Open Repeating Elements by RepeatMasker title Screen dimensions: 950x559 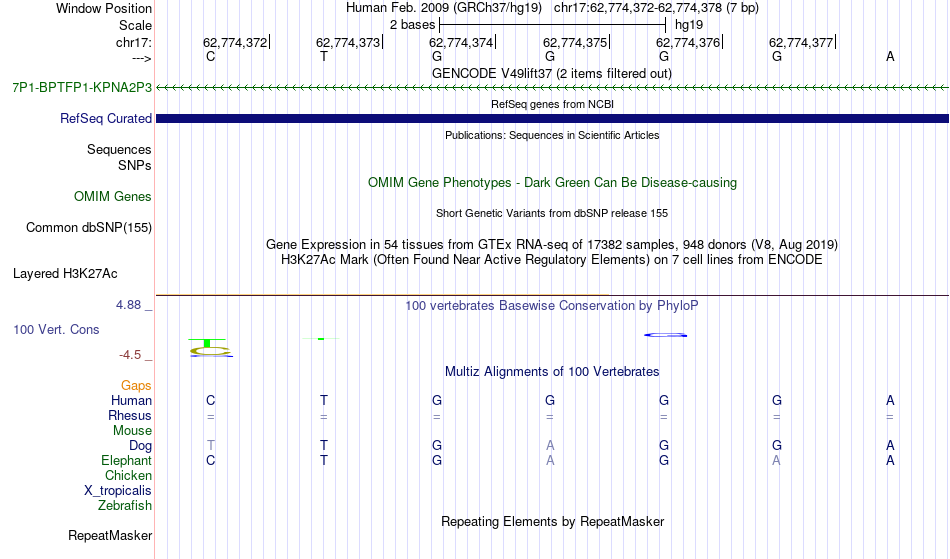click(552, 521)
